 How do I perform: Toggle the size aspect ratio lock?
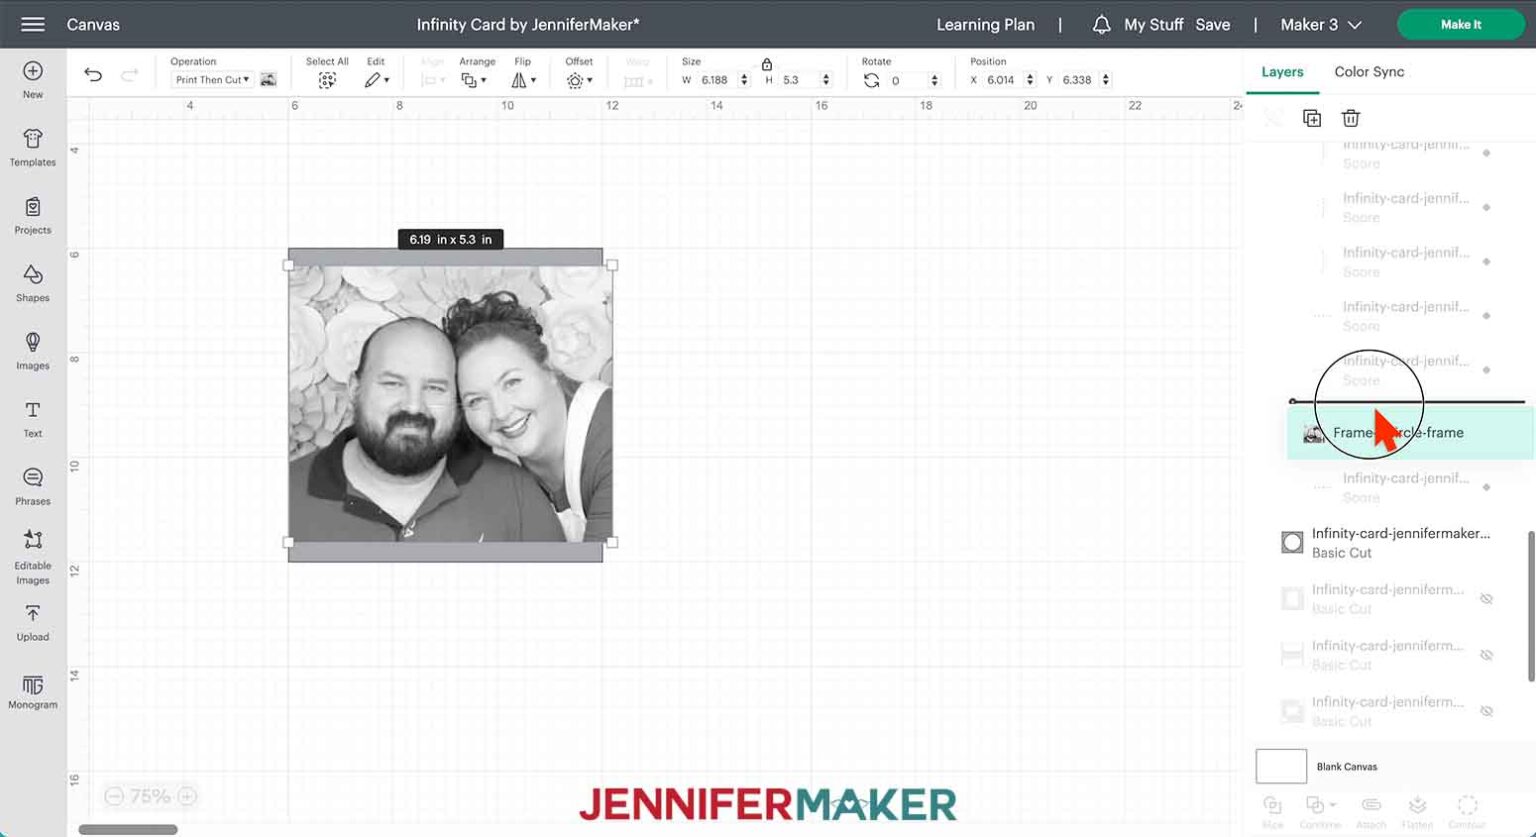(x=767, y=64)
